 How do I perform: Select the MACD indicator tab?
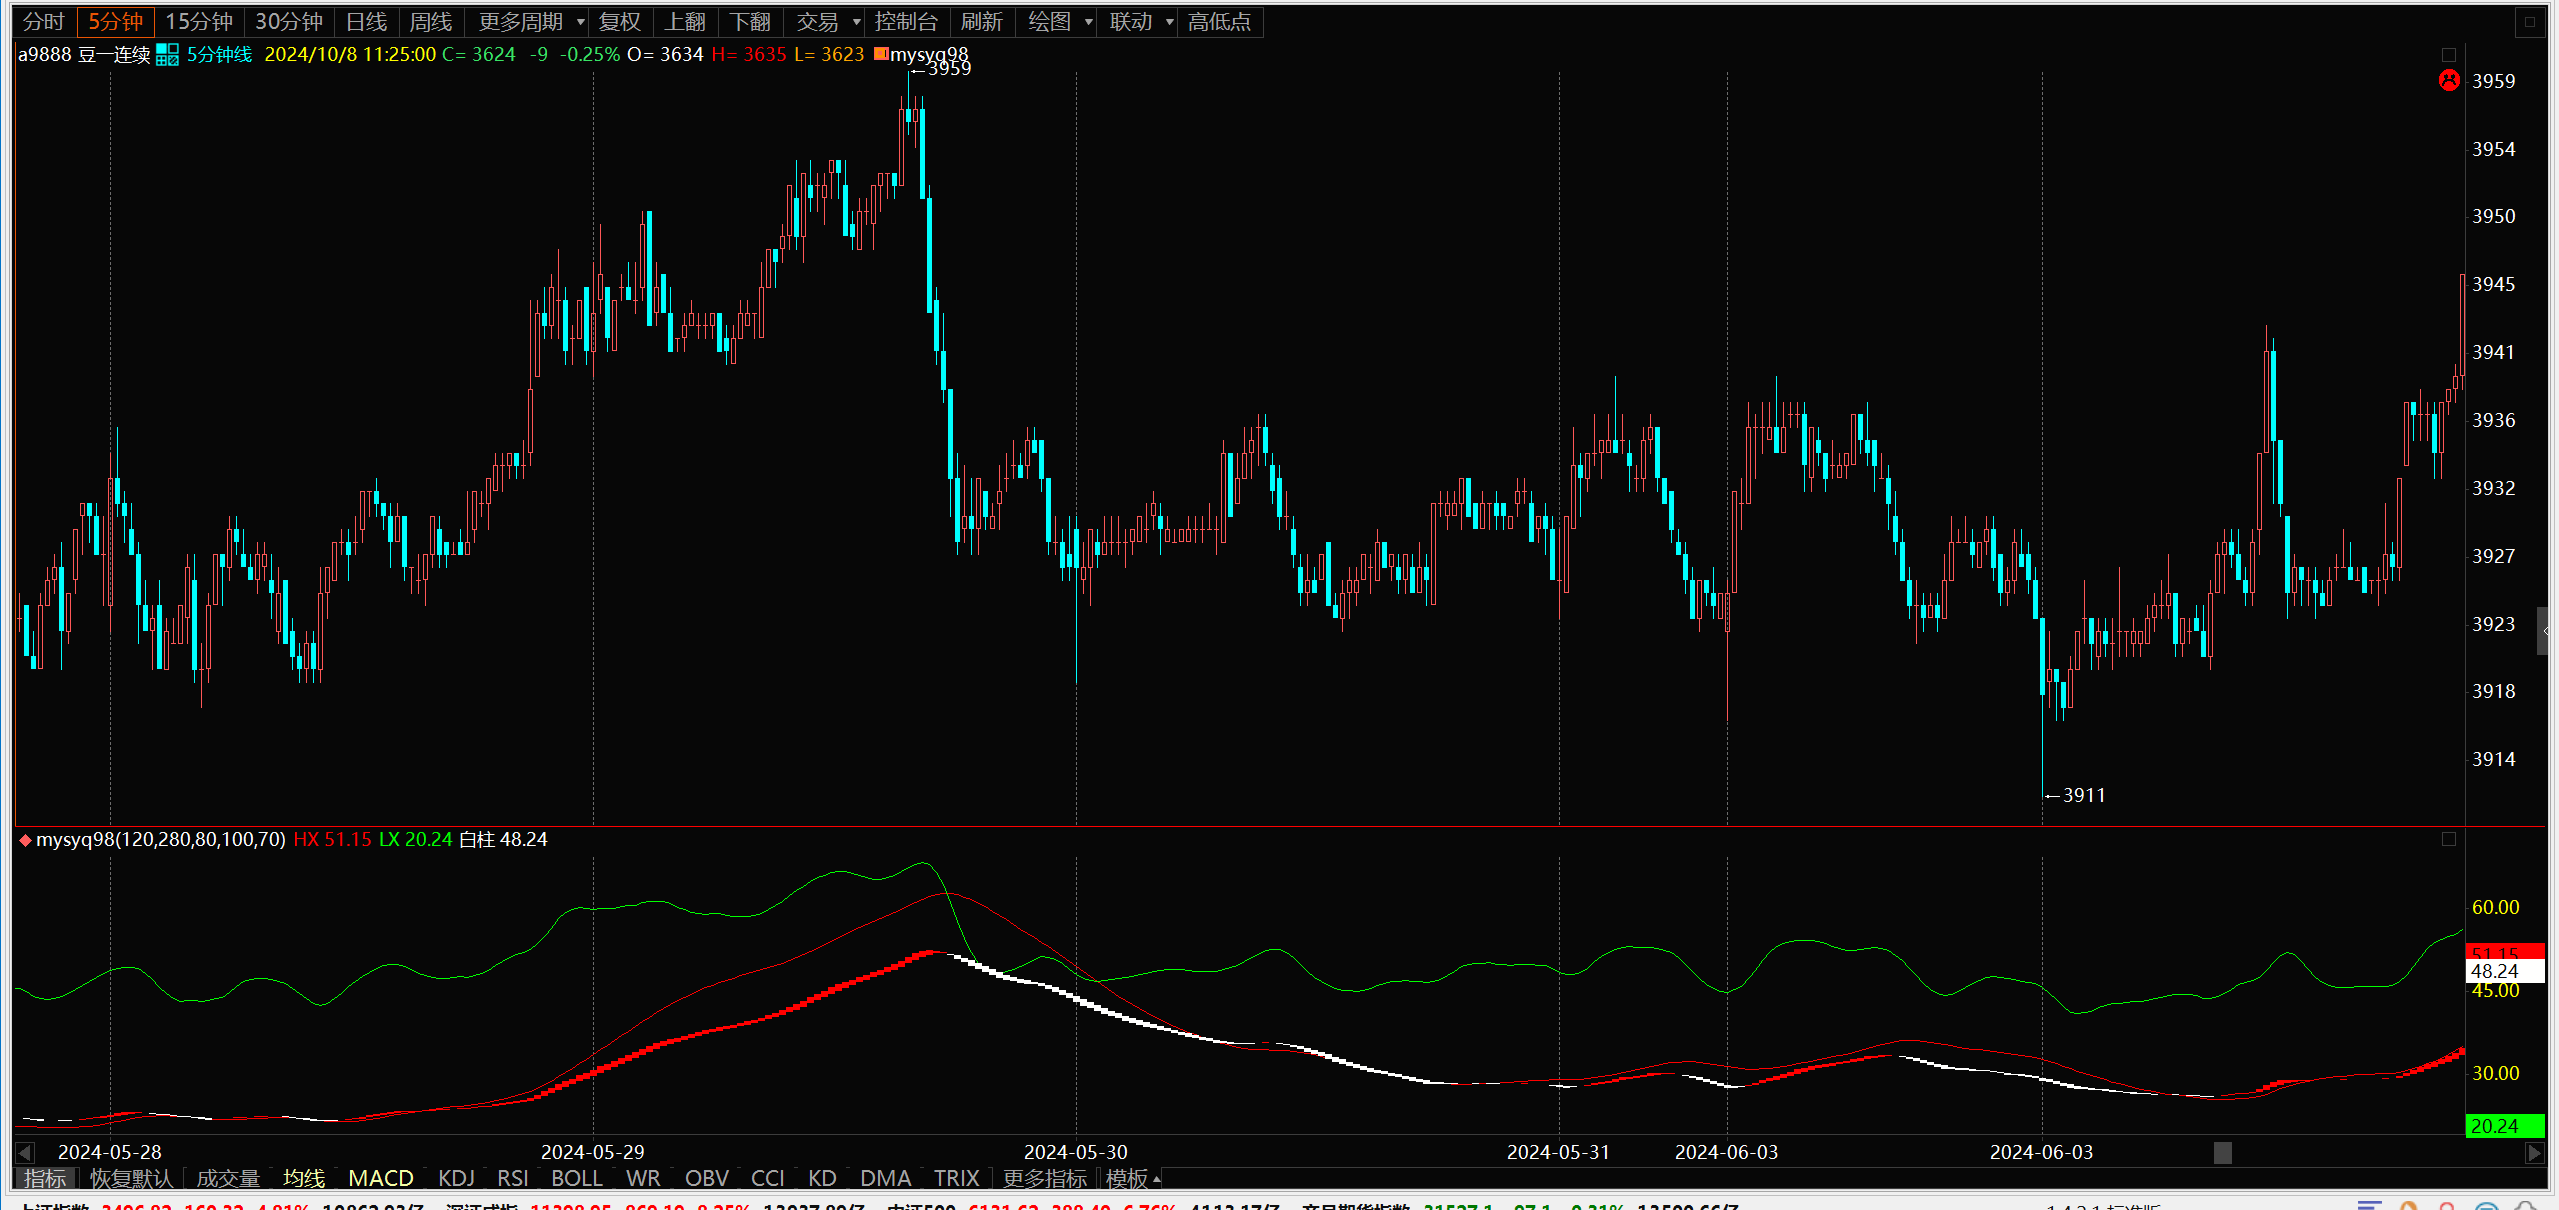381,1179
